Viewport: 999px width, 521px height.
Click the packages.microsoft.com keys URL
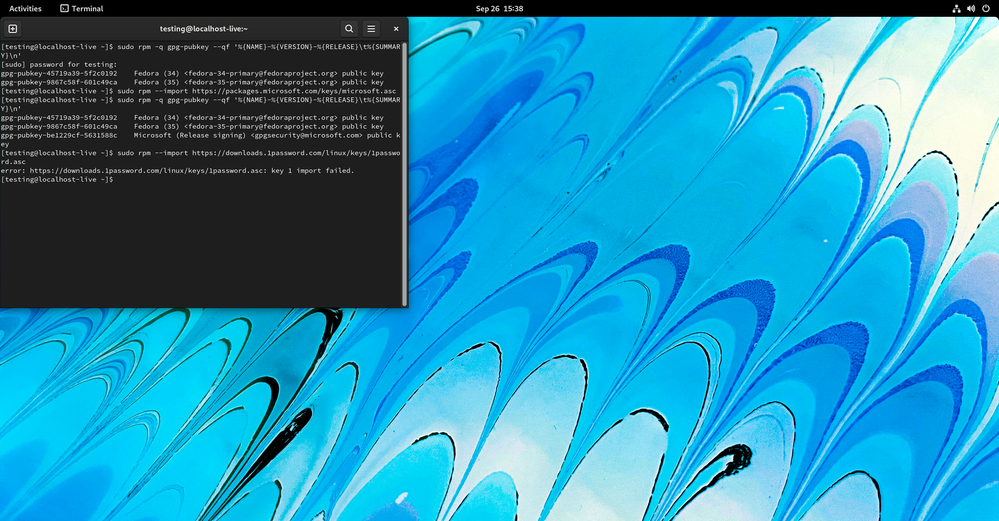294,91
